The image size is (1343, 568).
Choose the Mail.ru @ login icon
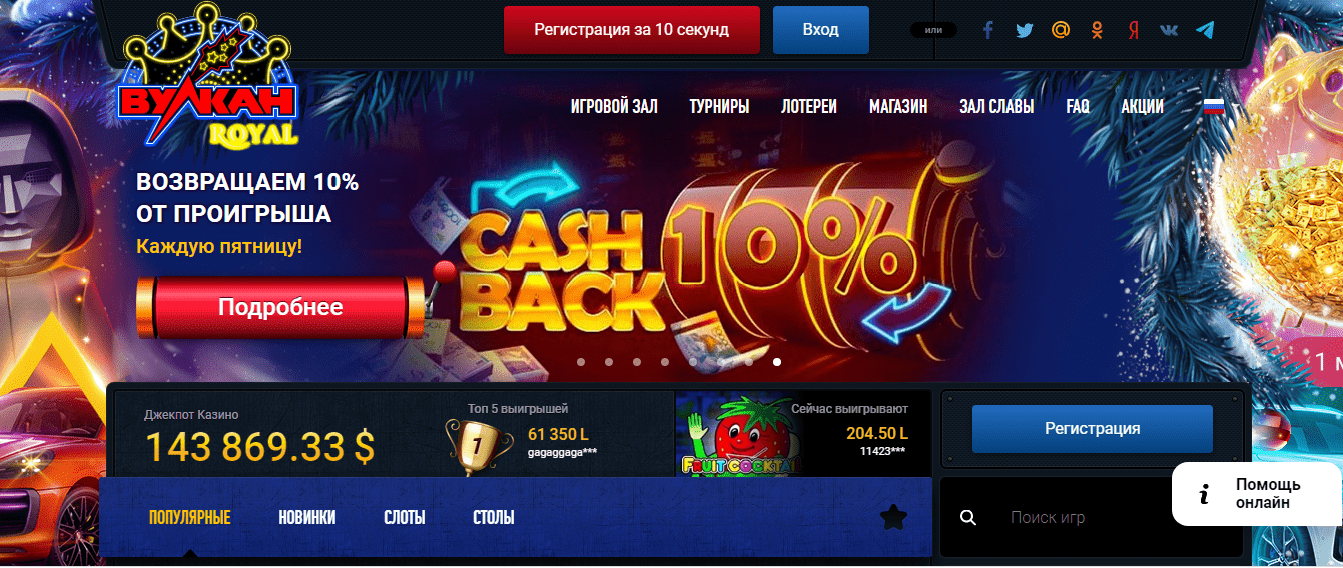[1061, 30]
